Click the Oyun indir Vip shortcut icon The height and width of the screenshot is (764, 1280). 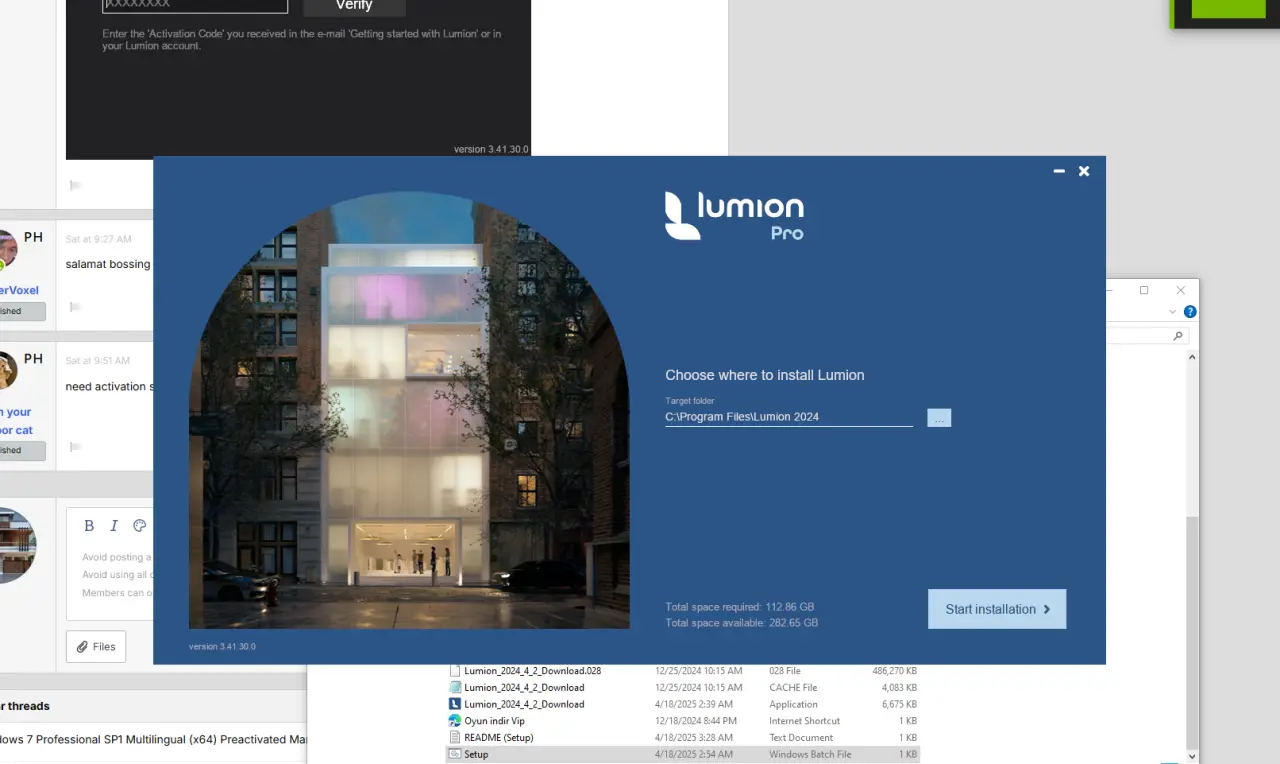(455, 721)
